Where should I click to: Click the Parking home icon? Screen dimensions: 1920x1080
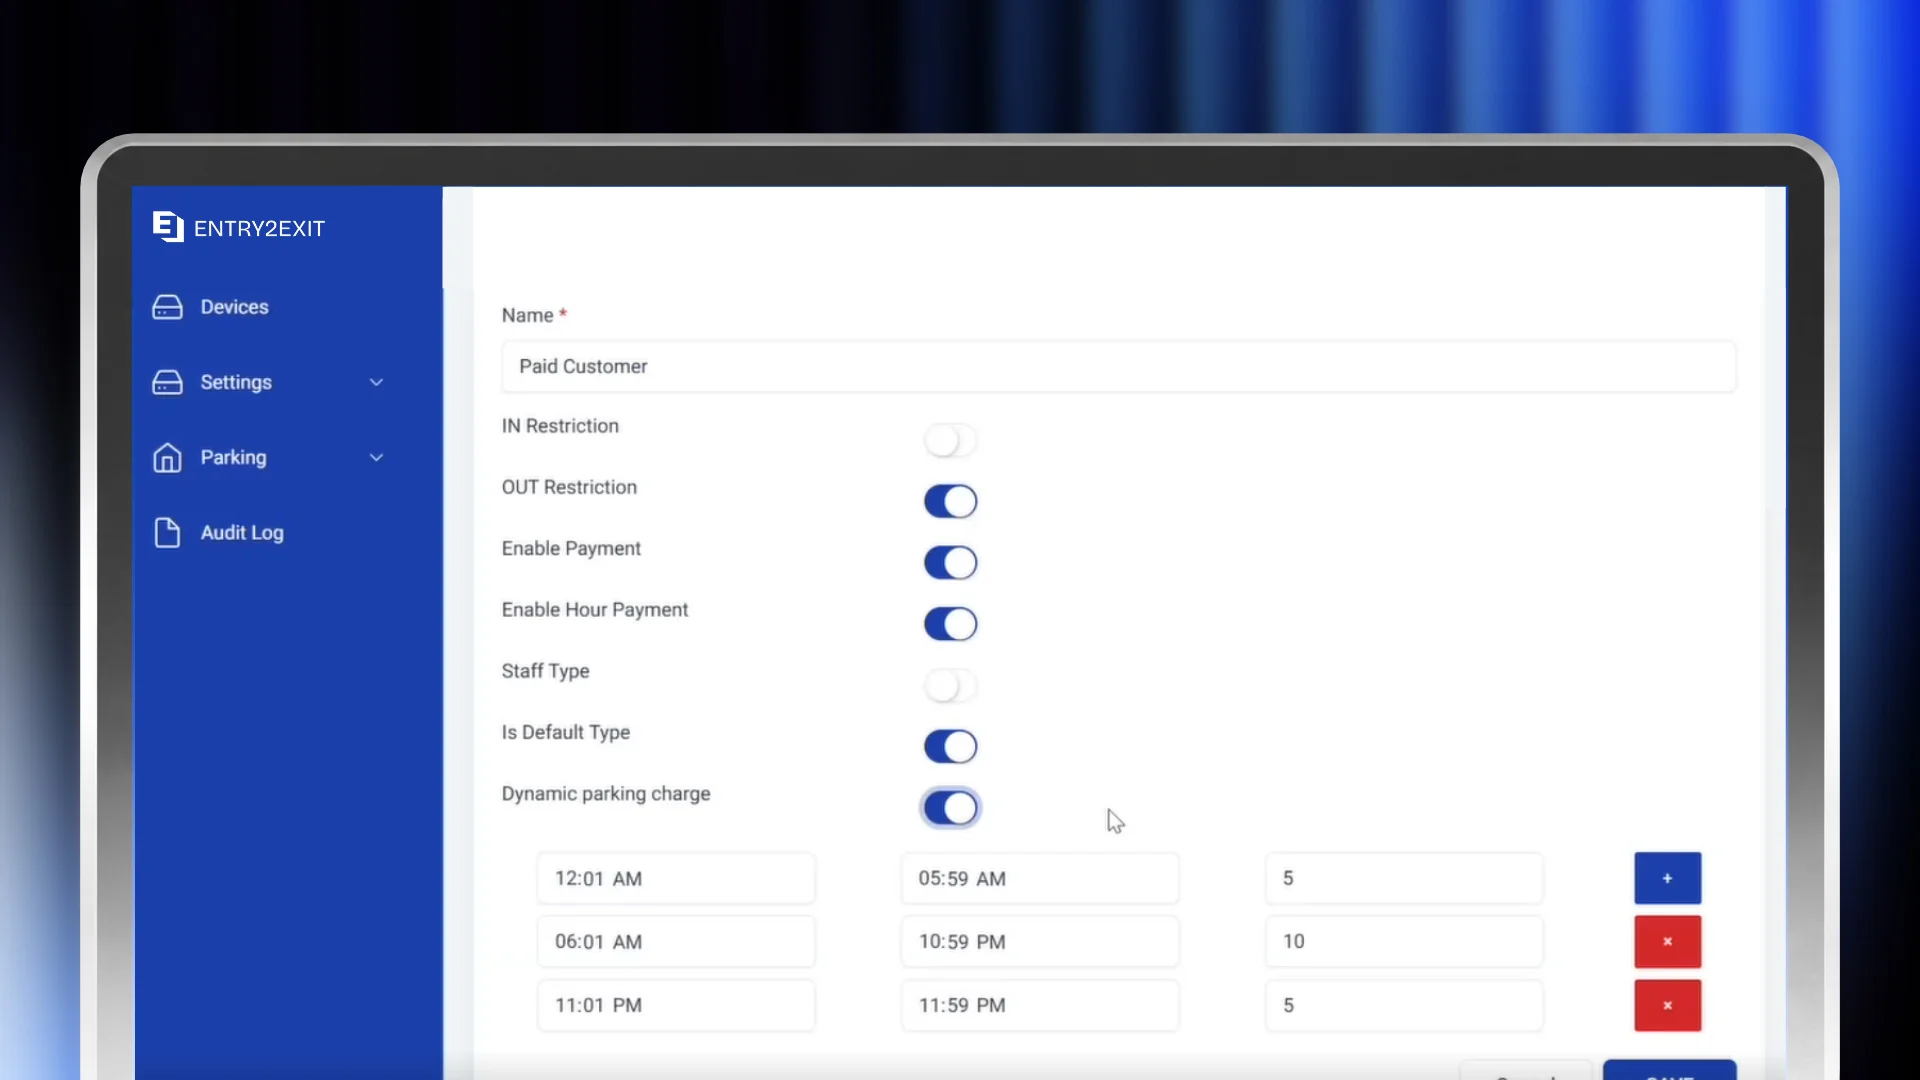tap(167, 457)
